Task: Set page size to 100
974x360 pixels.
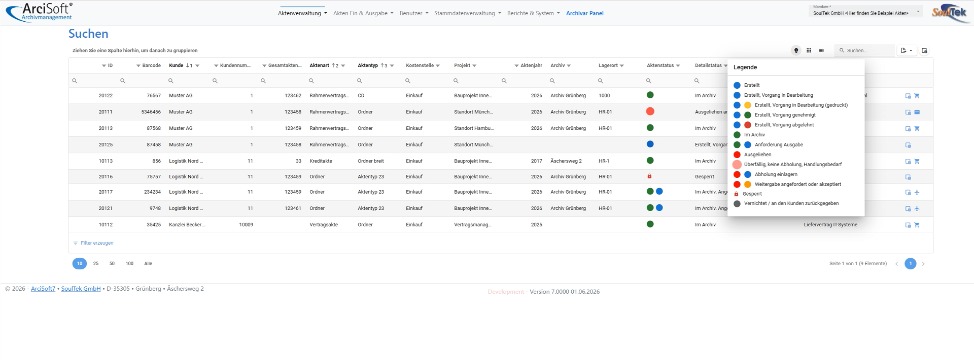Action: [x=129, y=263]
